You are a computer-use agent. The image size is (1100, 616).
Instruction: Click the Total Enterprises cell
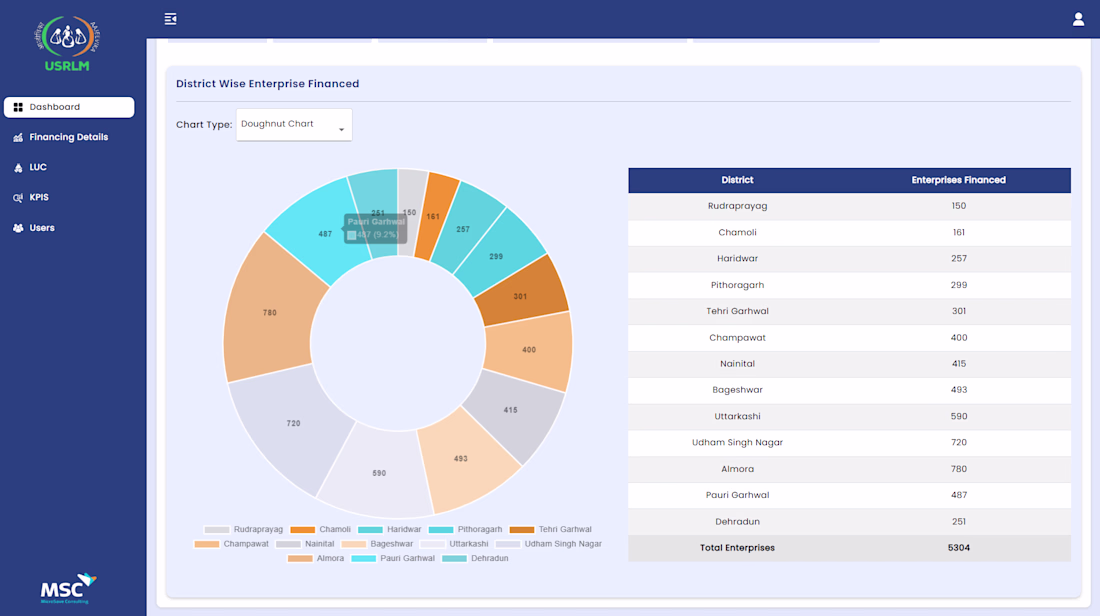click(737, 548)
